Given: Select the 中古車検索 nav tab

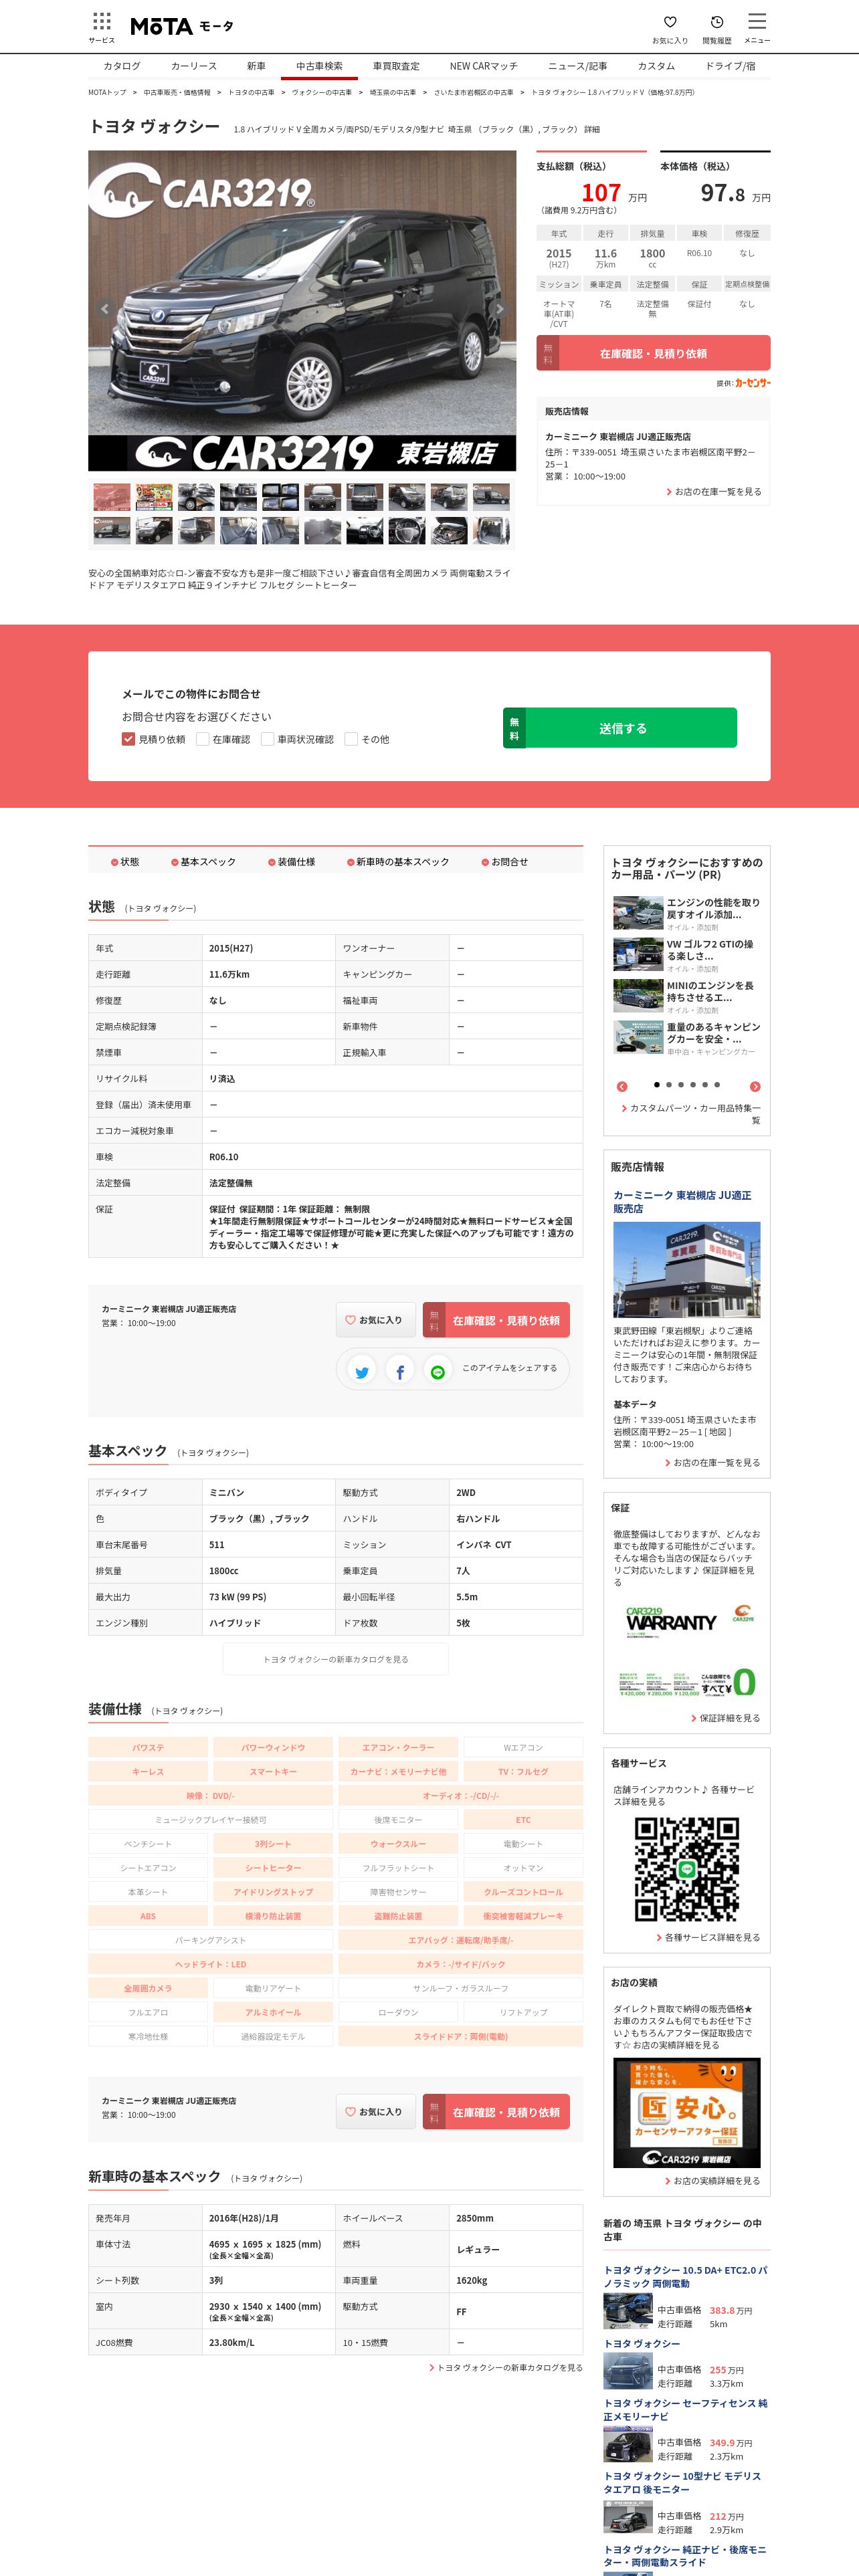Looking at the screenshot, I should [319, 66].
